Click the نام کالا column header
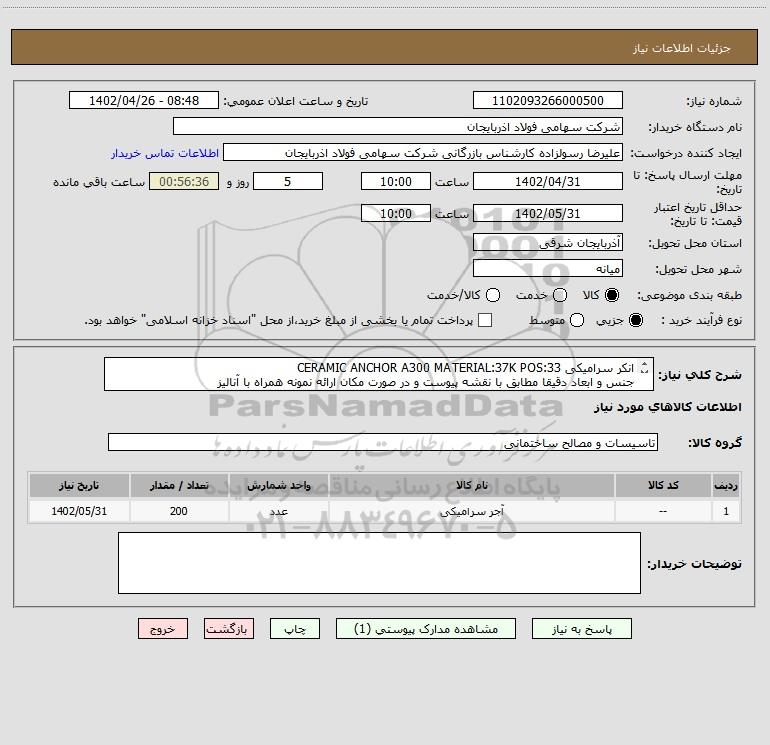Viewport: 770px width, 745px height. pyautogui.click(x=471, y=486)
